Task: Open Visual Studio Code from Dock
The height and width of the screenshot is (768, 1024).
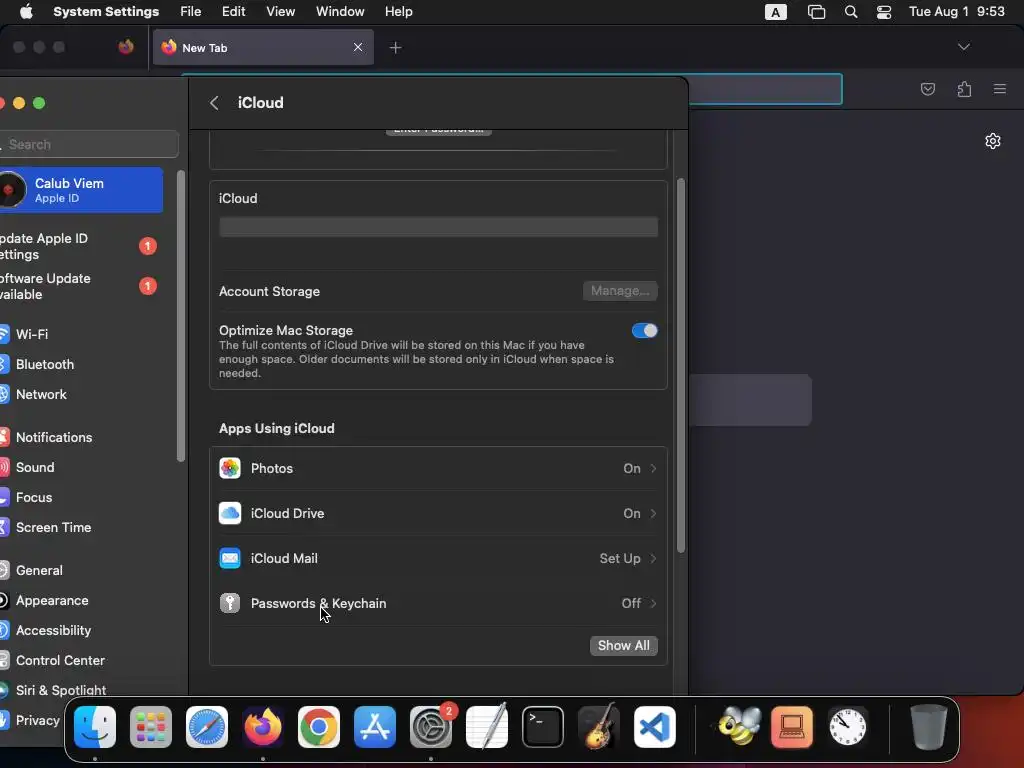Action: point(655,727)
